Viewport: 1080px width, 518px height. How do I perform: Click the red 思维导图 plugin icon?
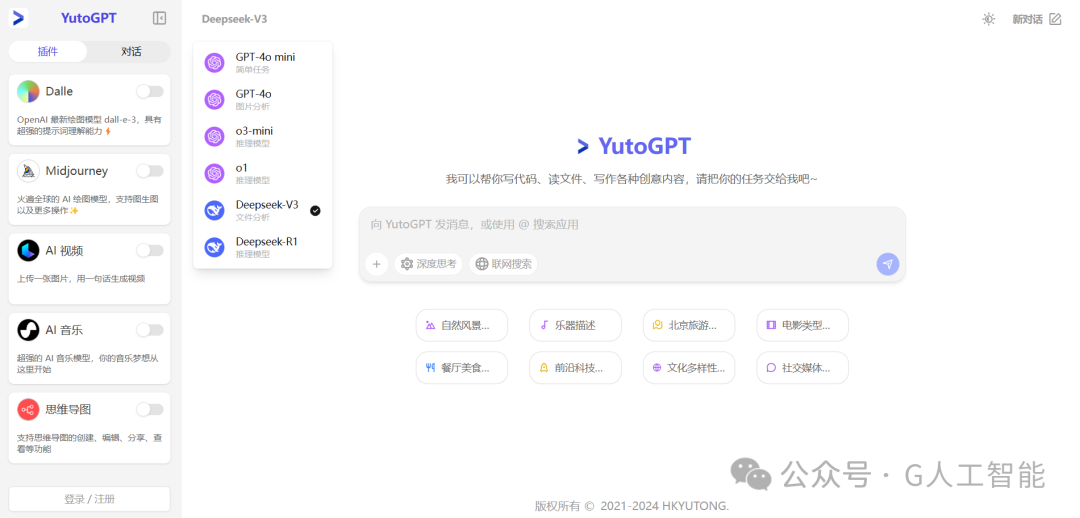click(x=28, y=409)
